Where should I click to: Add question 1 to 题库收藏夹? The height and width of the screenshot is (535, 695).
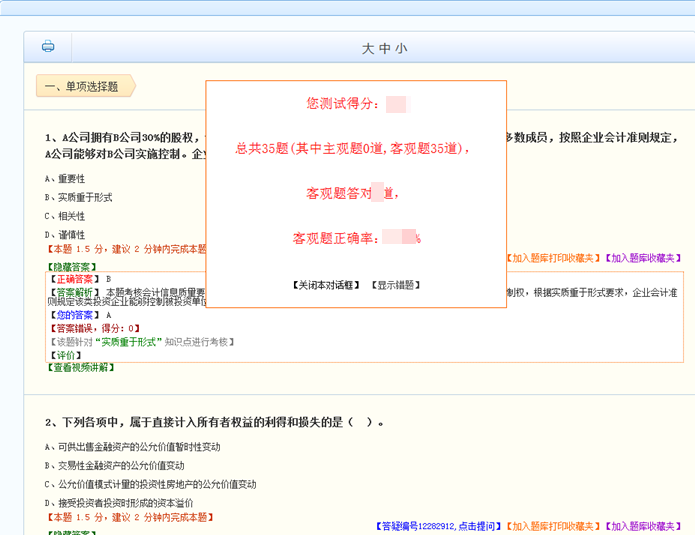pos(646,258)
